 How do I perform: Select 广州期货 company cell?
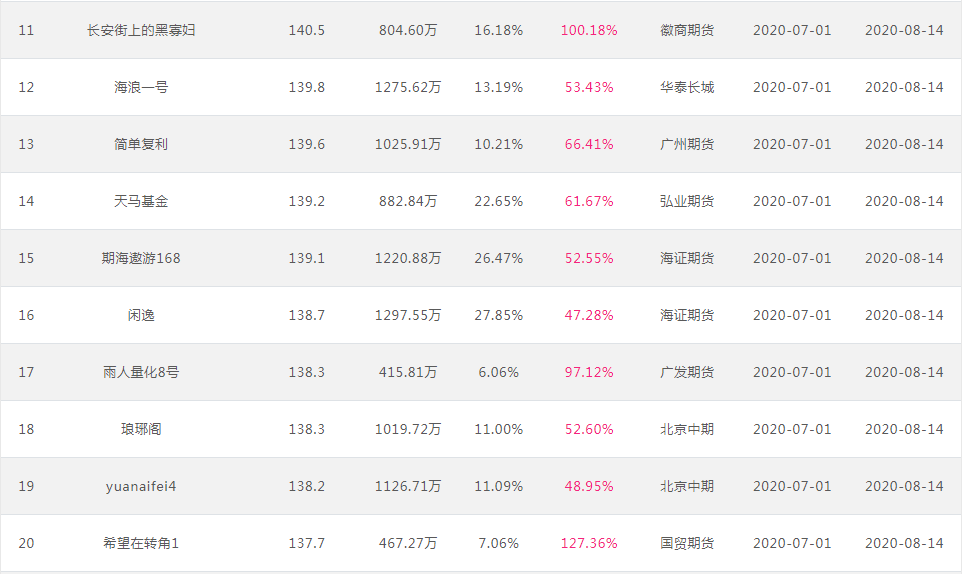(687, 144)
